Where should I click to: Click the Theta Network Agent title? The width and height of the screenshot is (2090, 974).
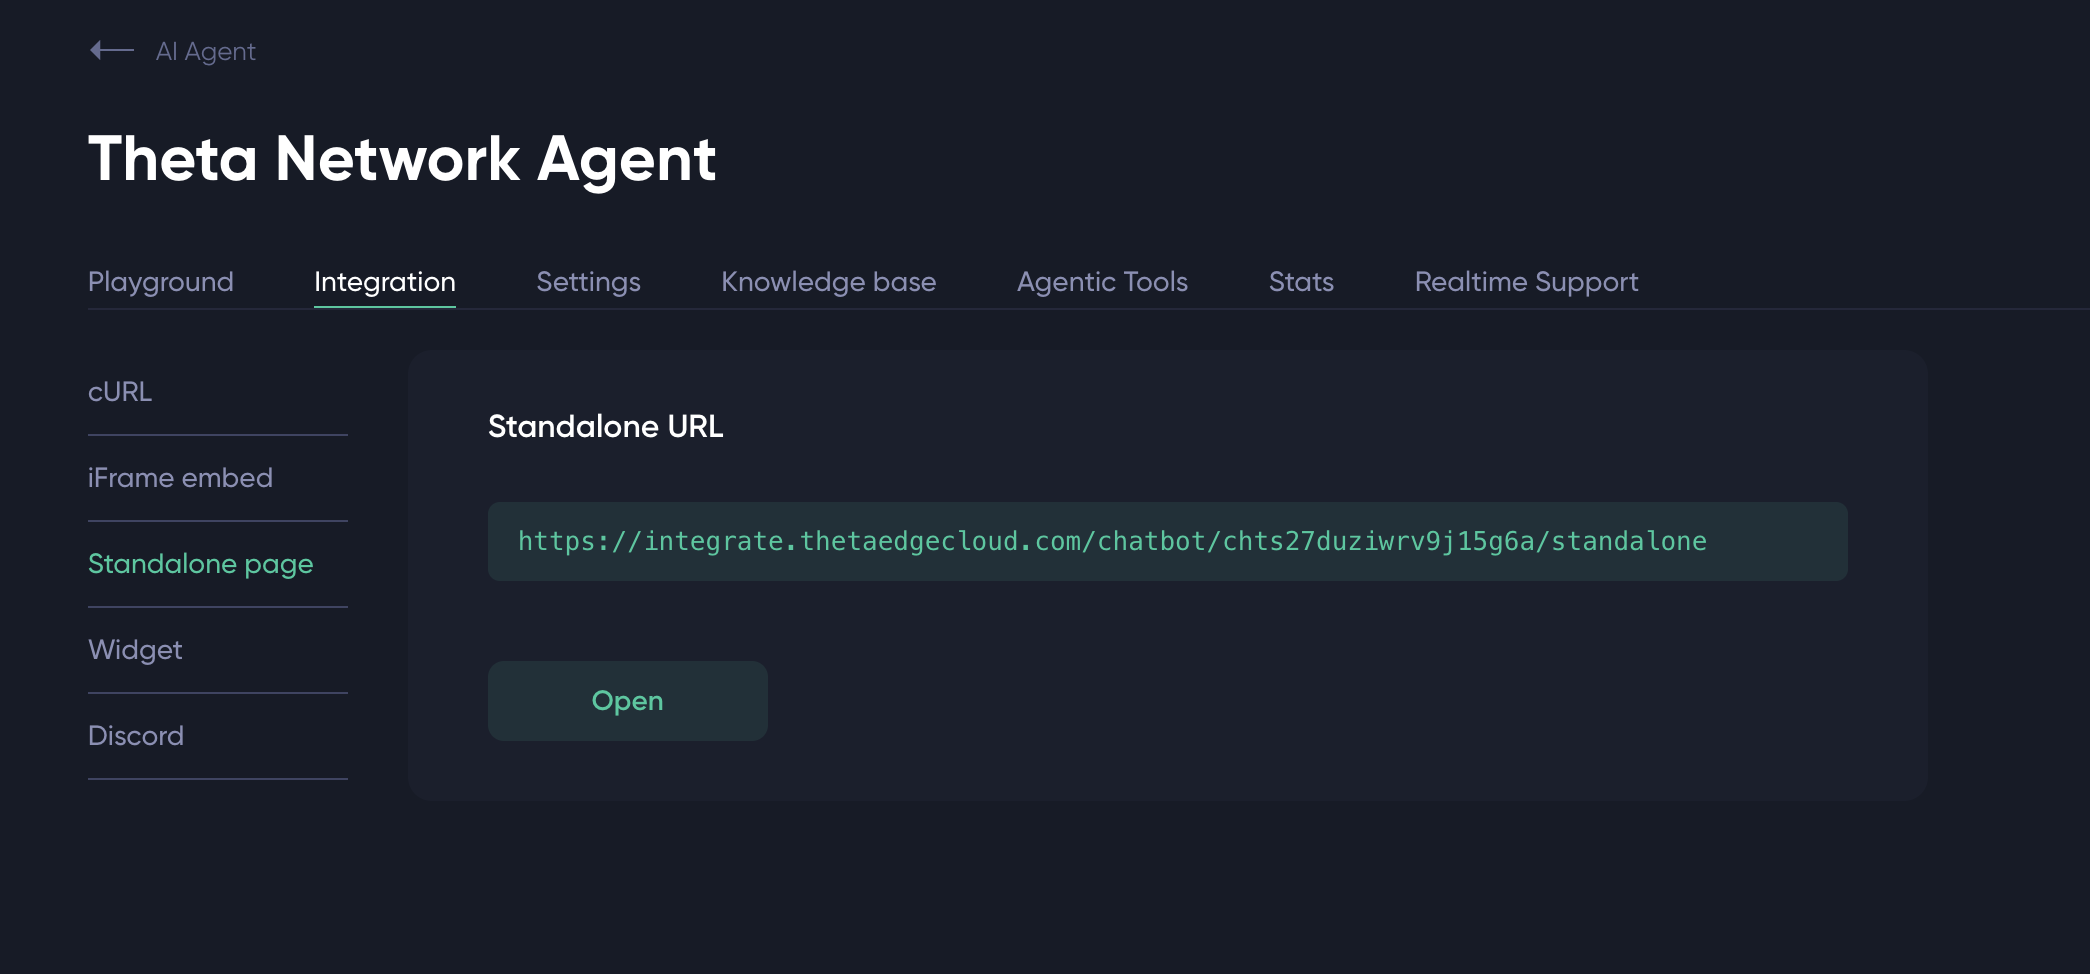point(402,159)
